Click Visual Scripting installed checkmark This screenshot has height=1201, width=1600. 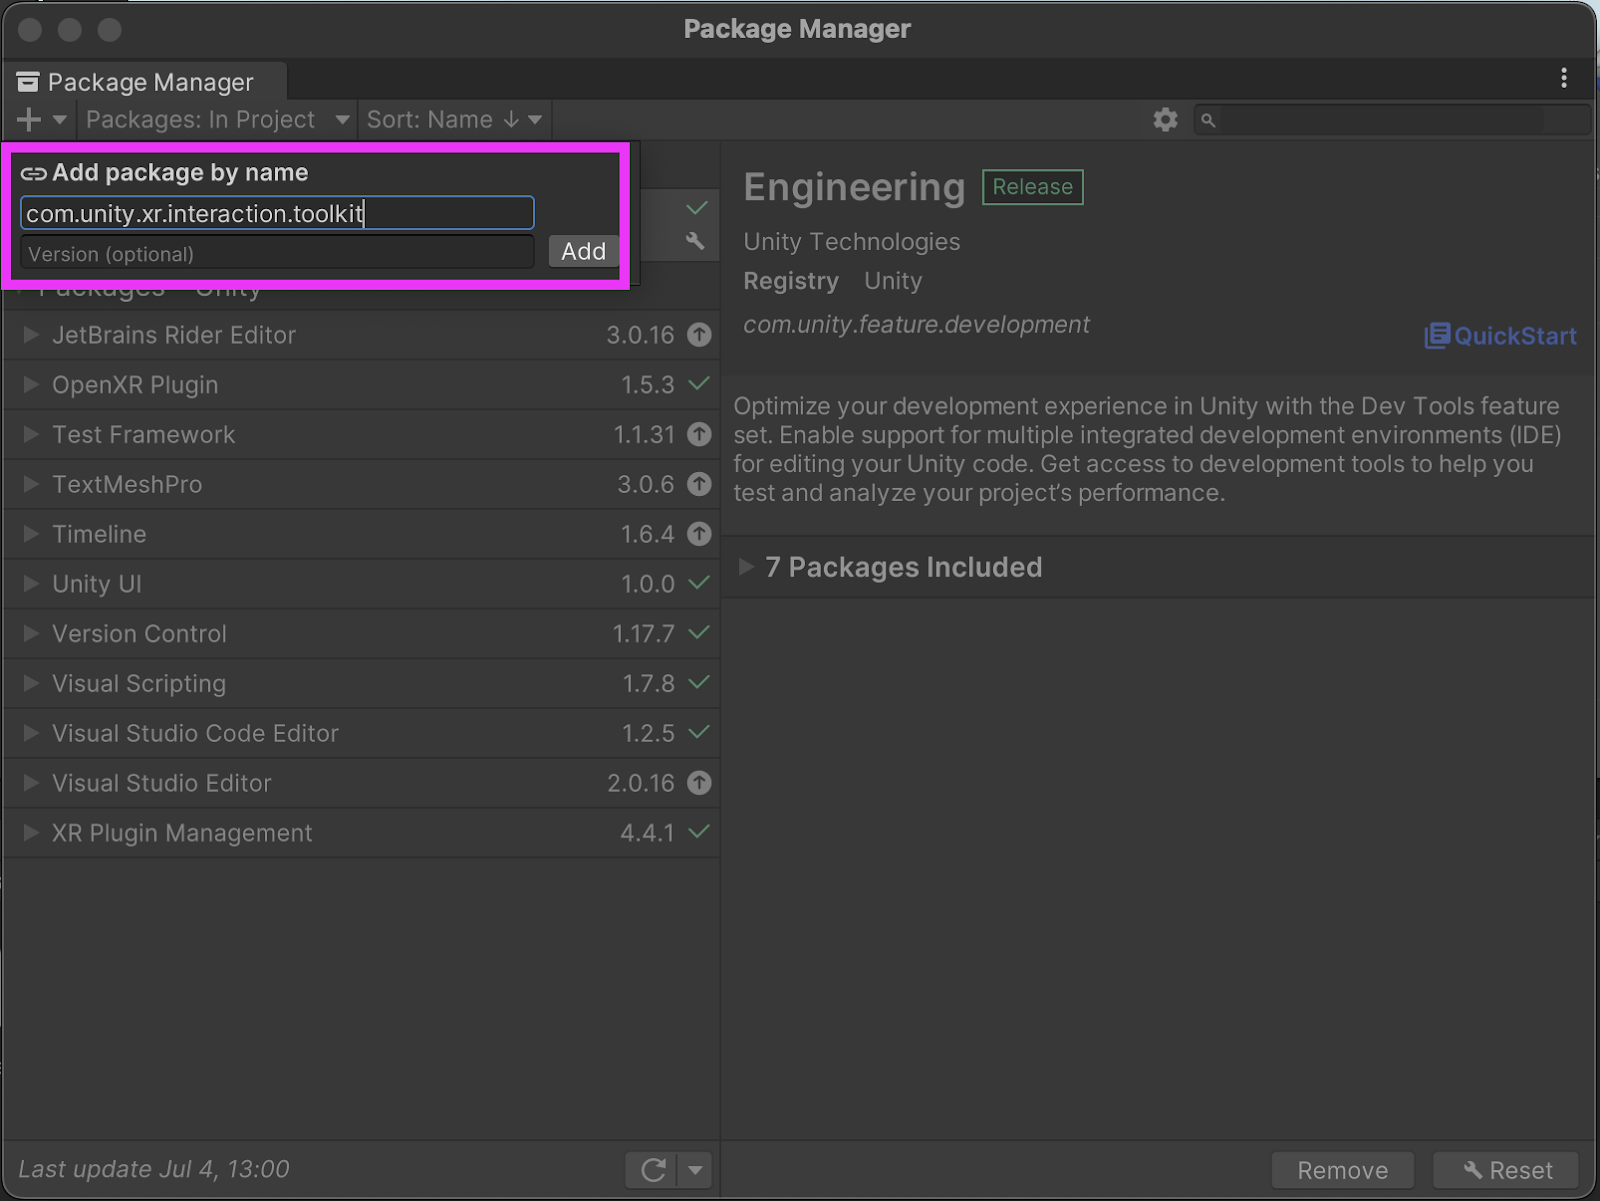(699, 683)
